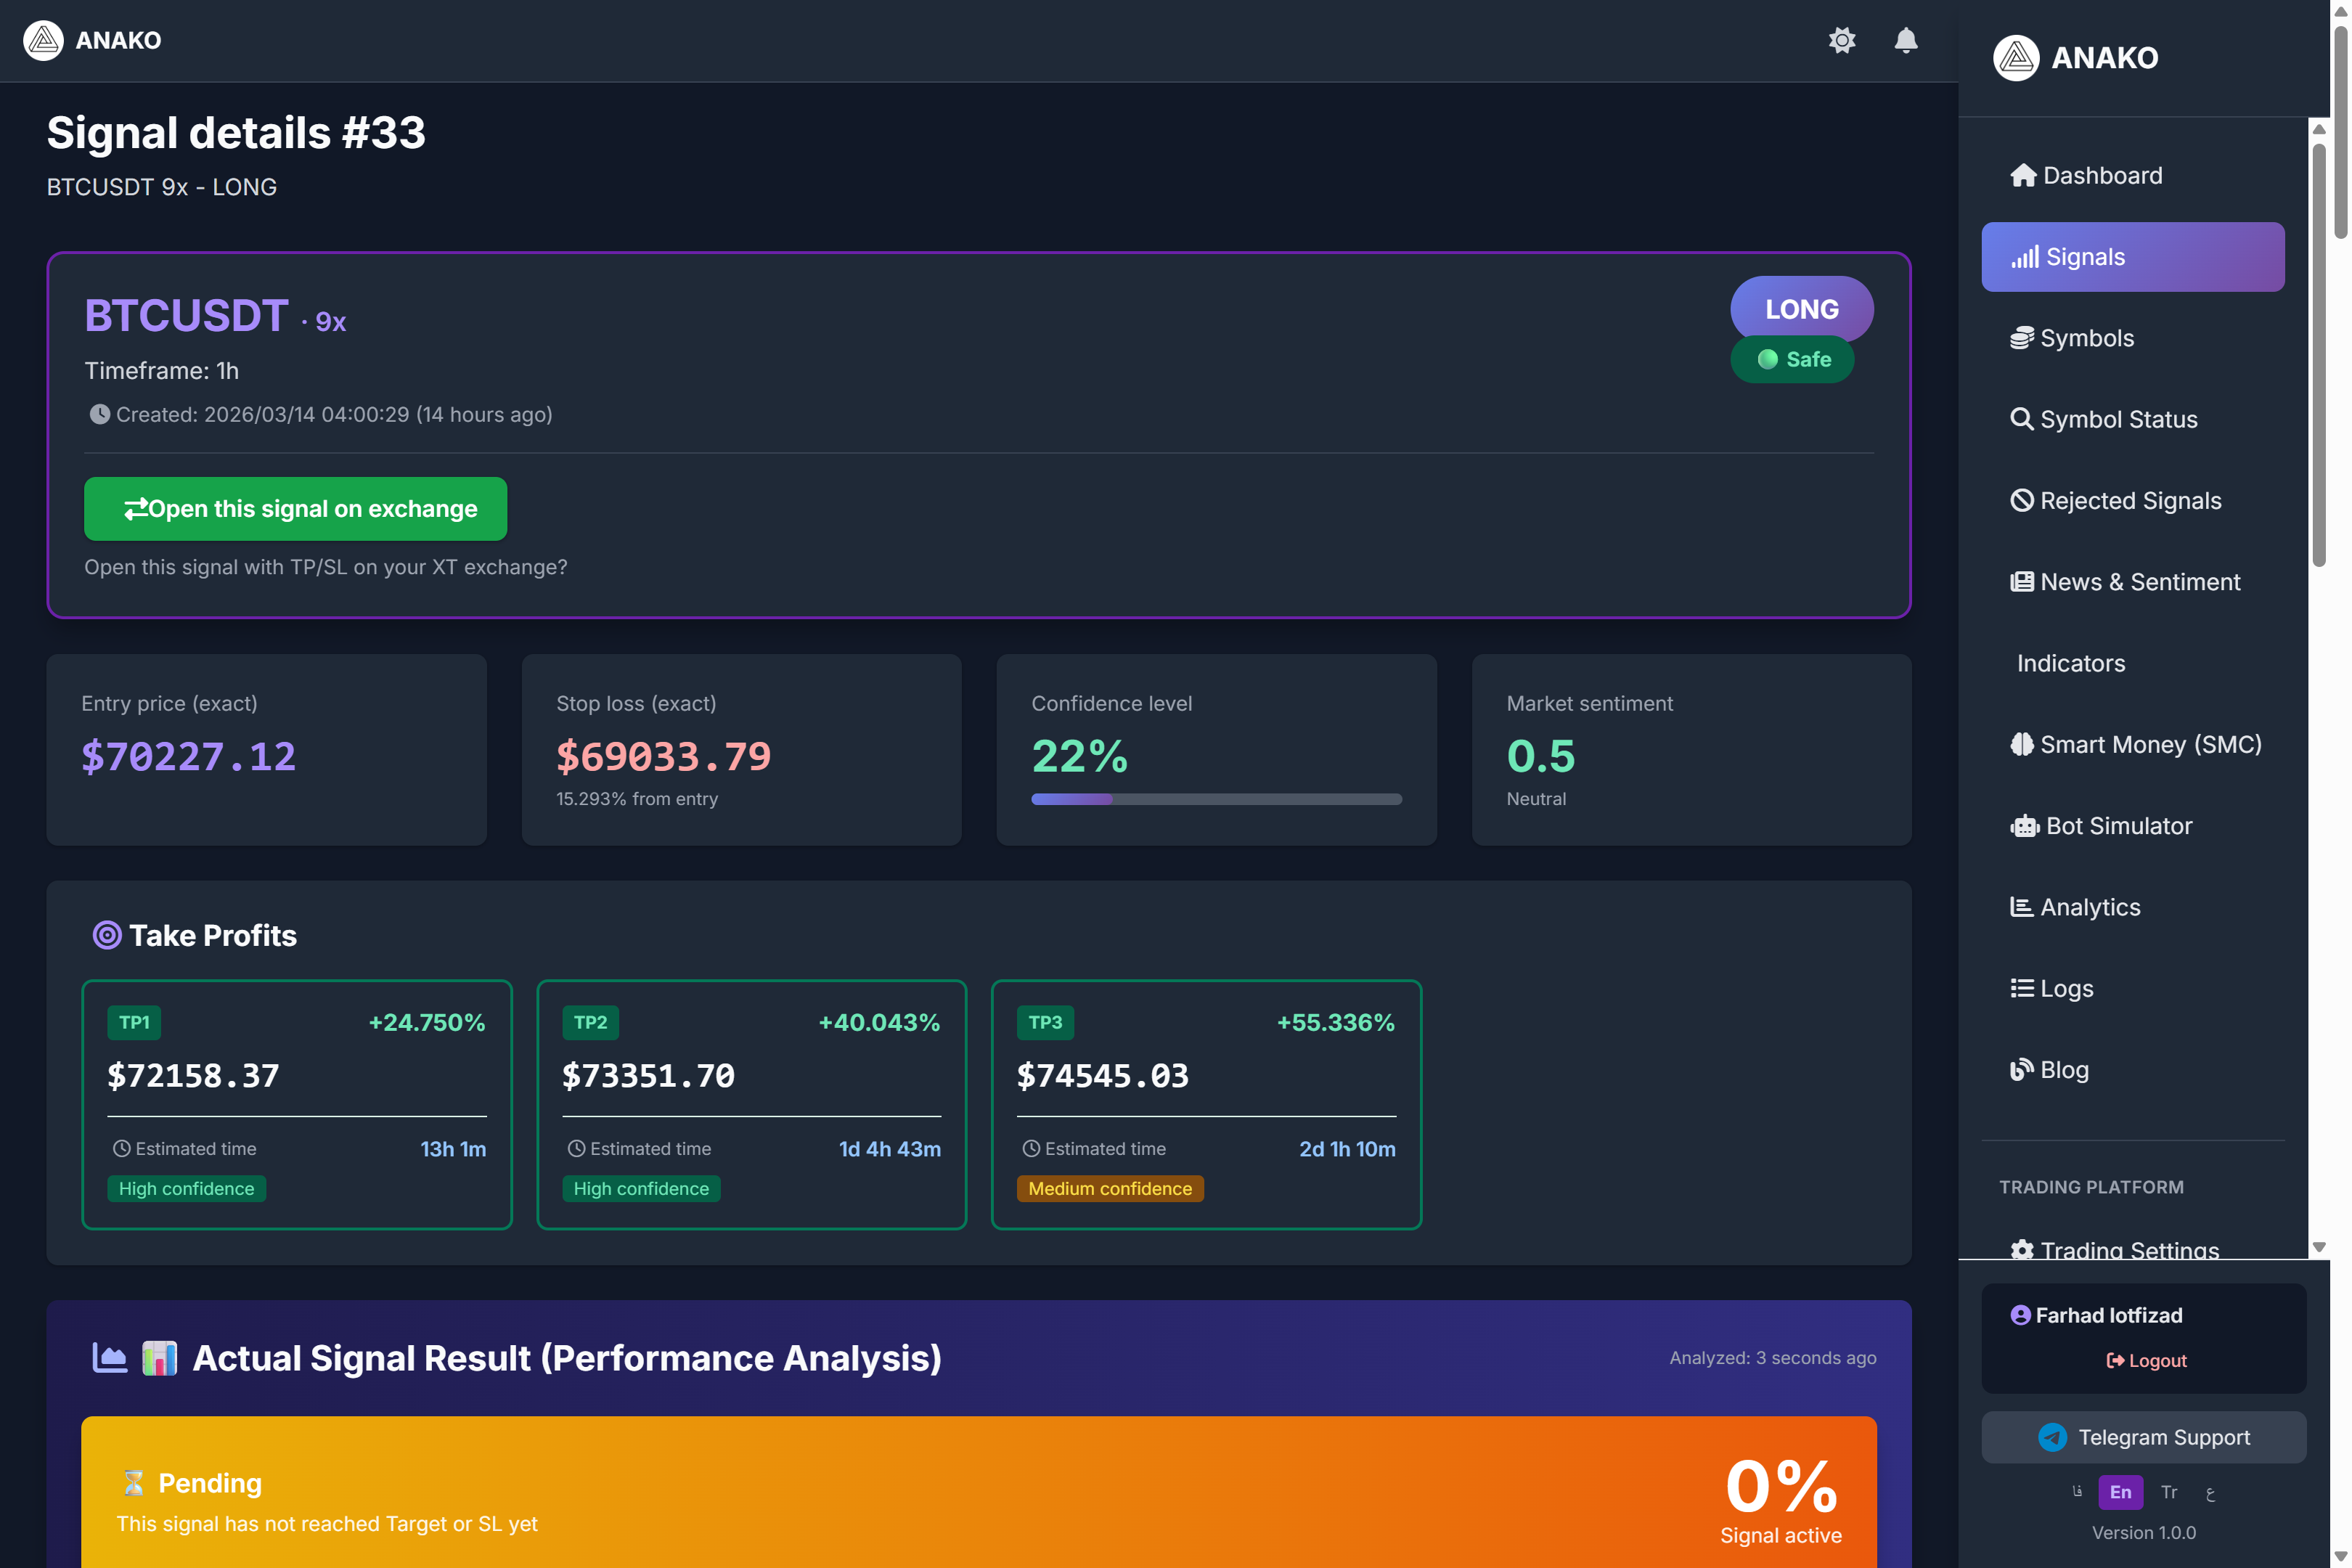The image size is (2352, 1568).
Task: Toggle the Safe signal switch
Action: point(1792,359)
